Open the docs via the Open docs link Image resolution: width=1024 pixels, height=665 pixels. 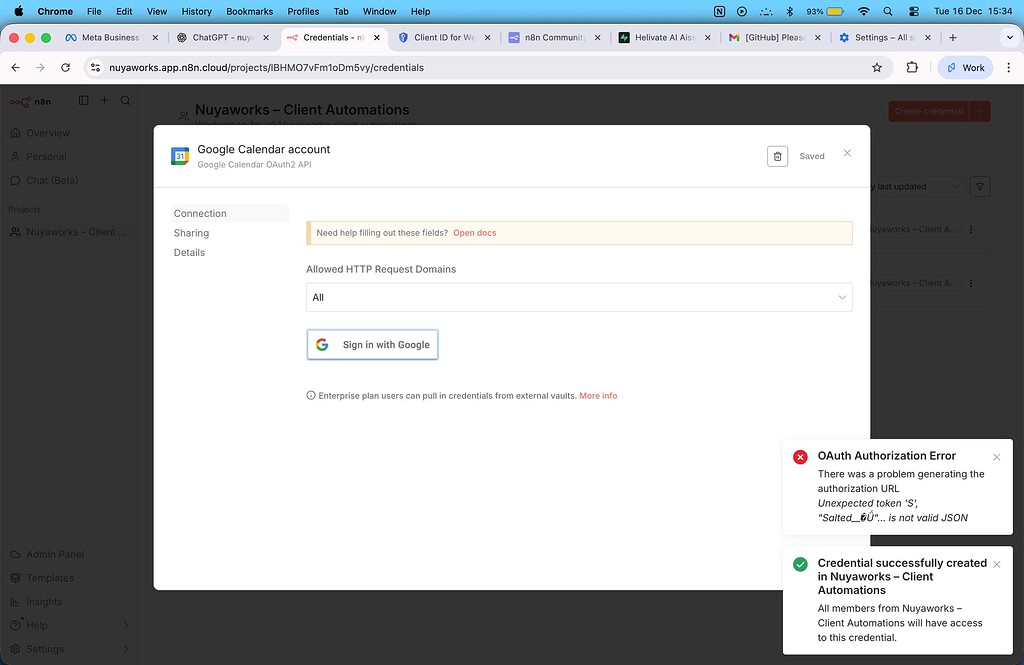click(x=474, y=232)
